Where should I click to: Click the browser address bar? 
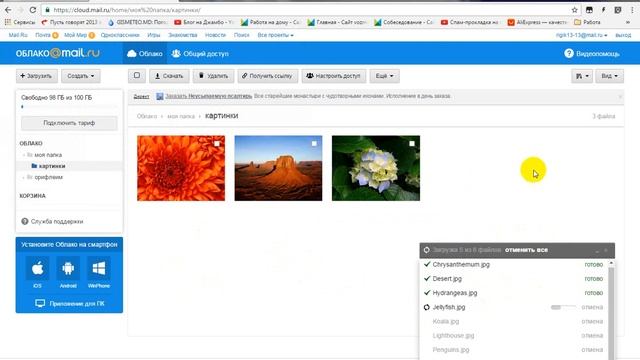(x=306, y=10)
